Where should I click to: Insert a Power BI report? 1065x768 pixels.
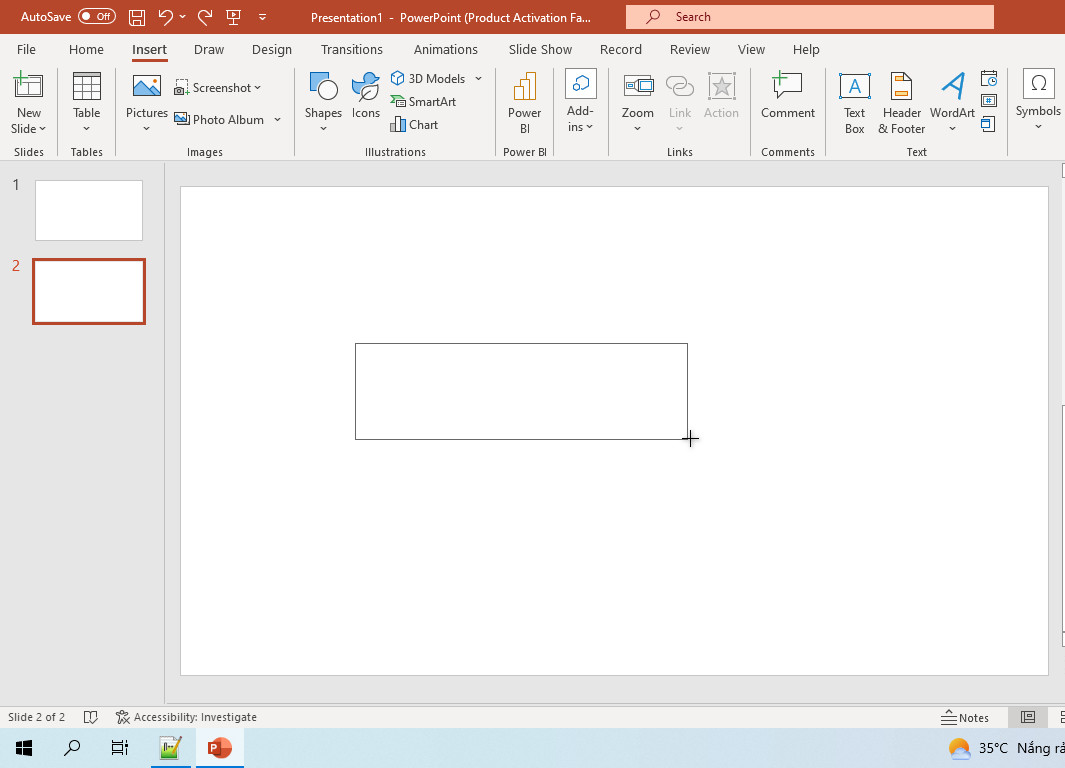[x=524, y=103]
